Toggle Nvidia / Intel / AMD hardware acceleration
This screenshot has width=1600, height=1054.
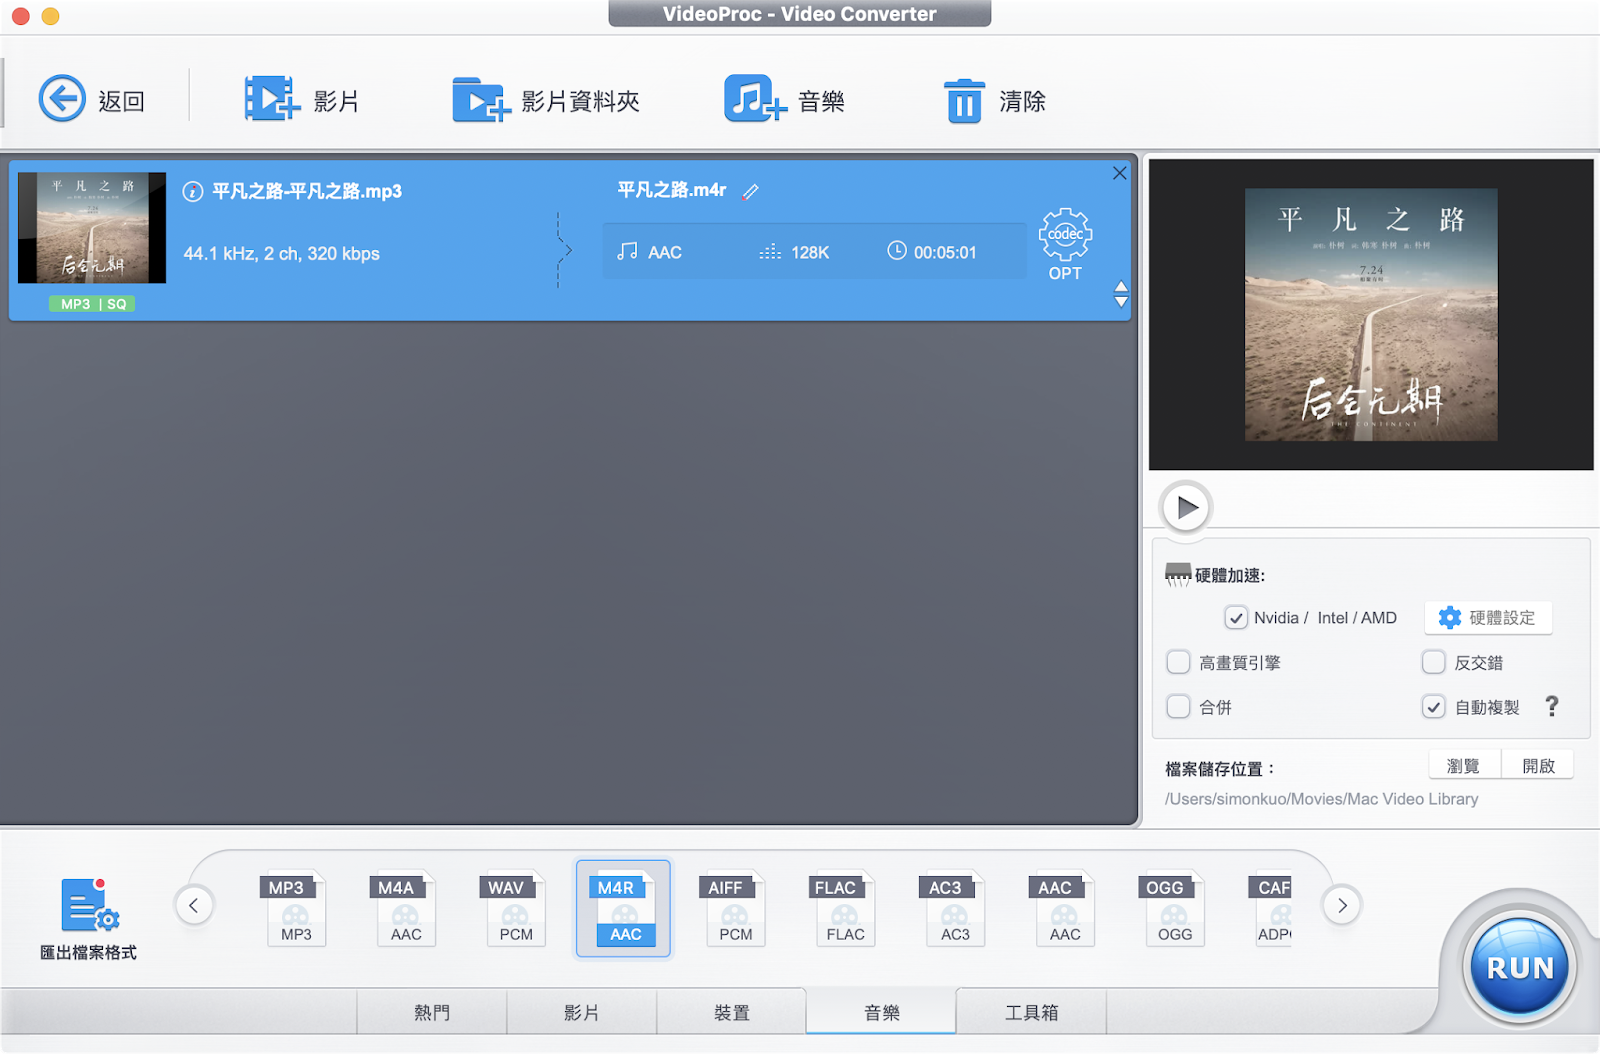1236,618
